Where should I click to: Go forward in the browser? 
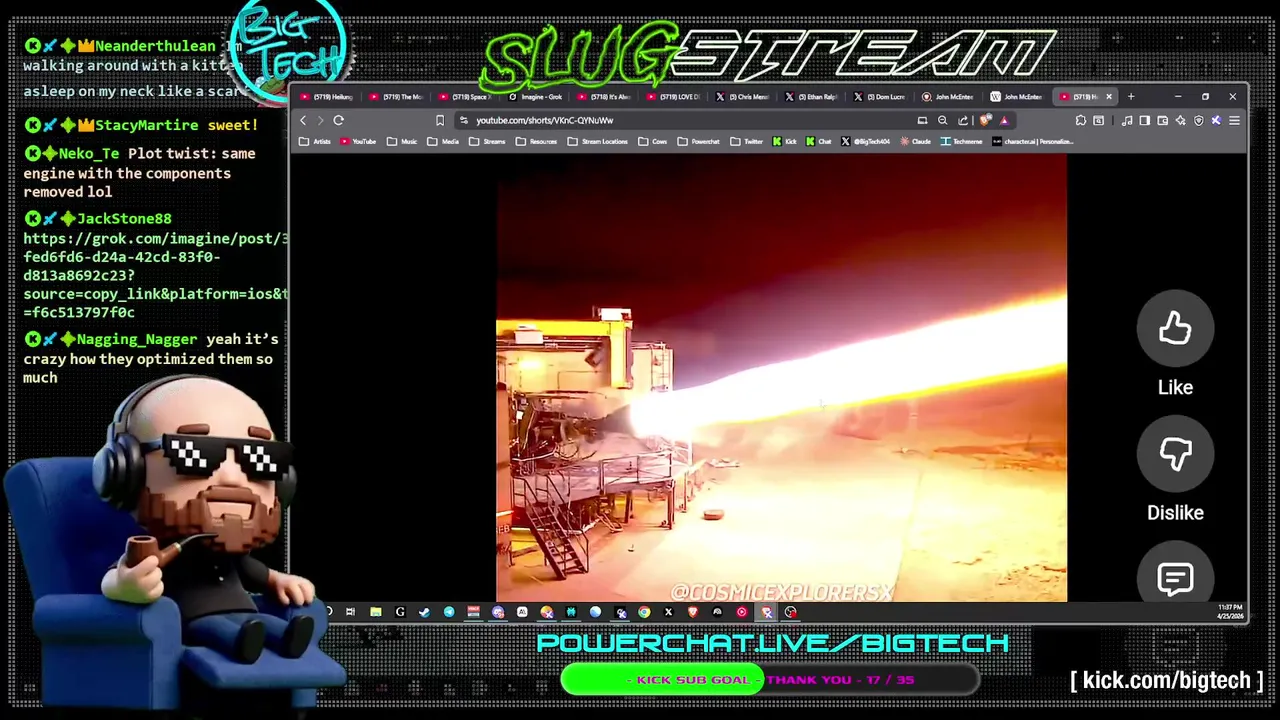320,120
